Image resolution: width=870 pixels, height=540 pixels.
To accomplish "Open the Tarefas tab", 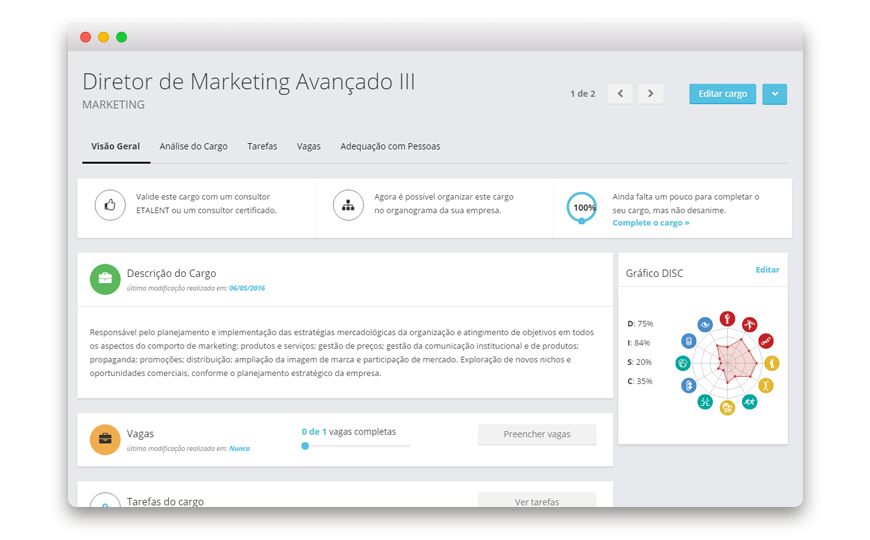I will (262, 147).
